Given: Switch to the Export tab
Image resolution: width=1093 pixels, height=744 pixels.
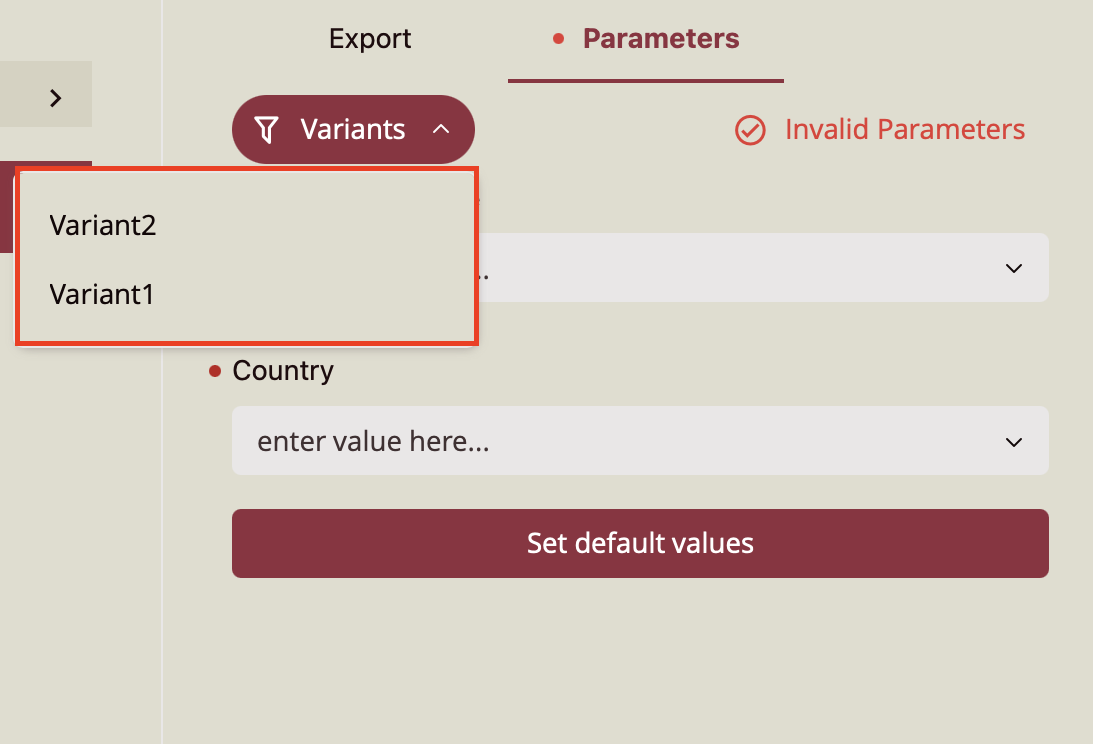Looking at the screenshot, I should (x=370, y=39).
